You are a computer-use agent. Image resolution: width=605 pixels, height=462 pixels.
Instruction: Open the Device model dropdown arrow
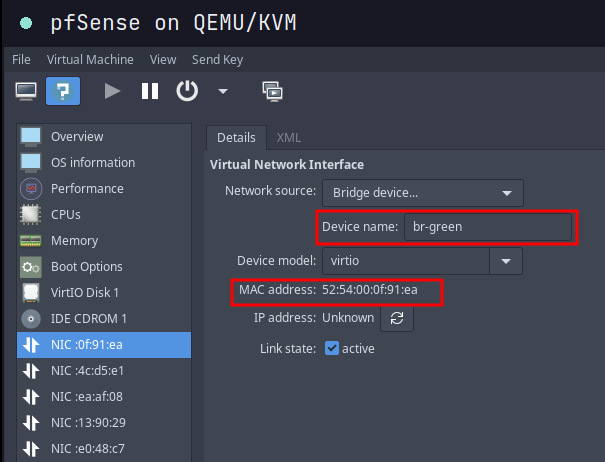pyautogui.click(x=506, y=261)
